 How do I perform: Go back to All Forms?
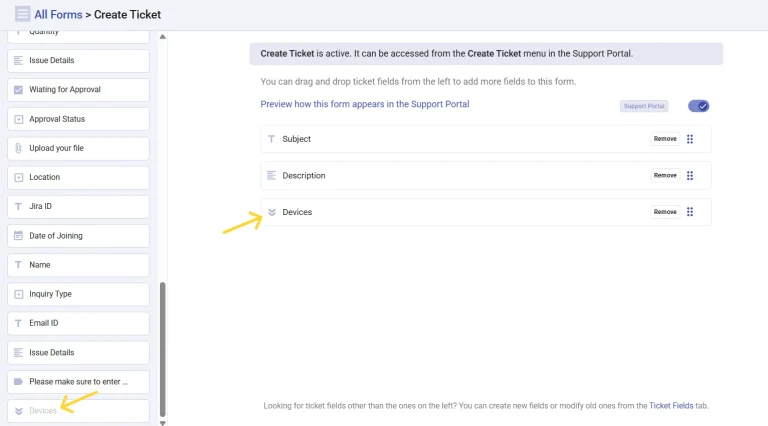coord(58,15)
